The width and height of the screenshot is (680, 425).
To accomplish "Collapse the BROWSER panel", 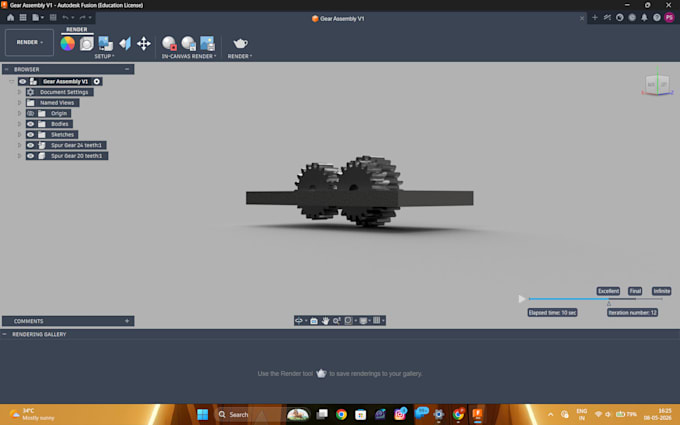I will click(x=127, y=69).
